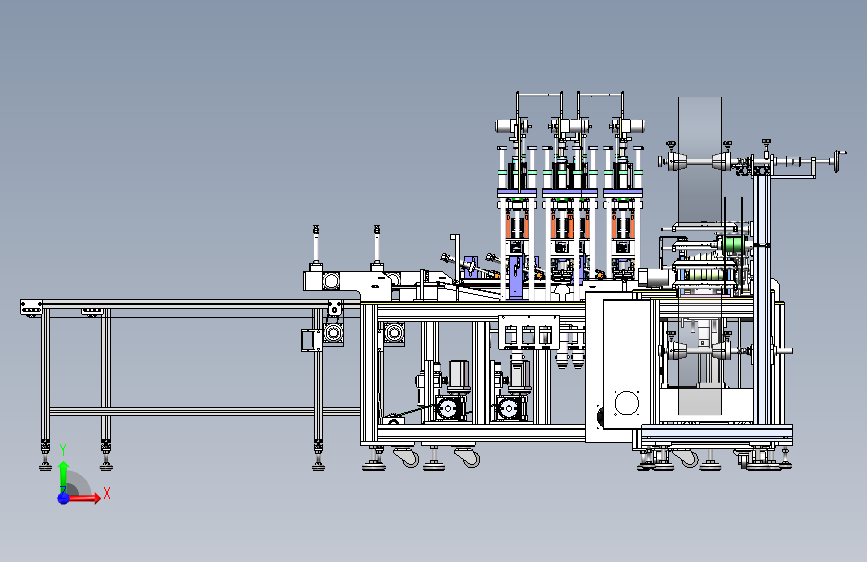Click the green Y axis arrow of the triad
Screen dimensions: 867x562
[x=64, y=475]
